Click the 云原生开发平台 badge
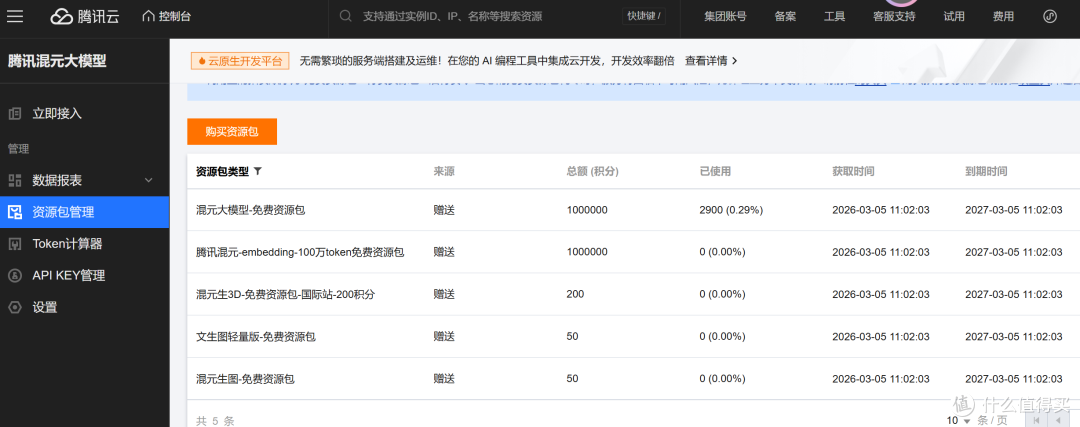This screenshot has width=1080, height=427. (240, 61)
